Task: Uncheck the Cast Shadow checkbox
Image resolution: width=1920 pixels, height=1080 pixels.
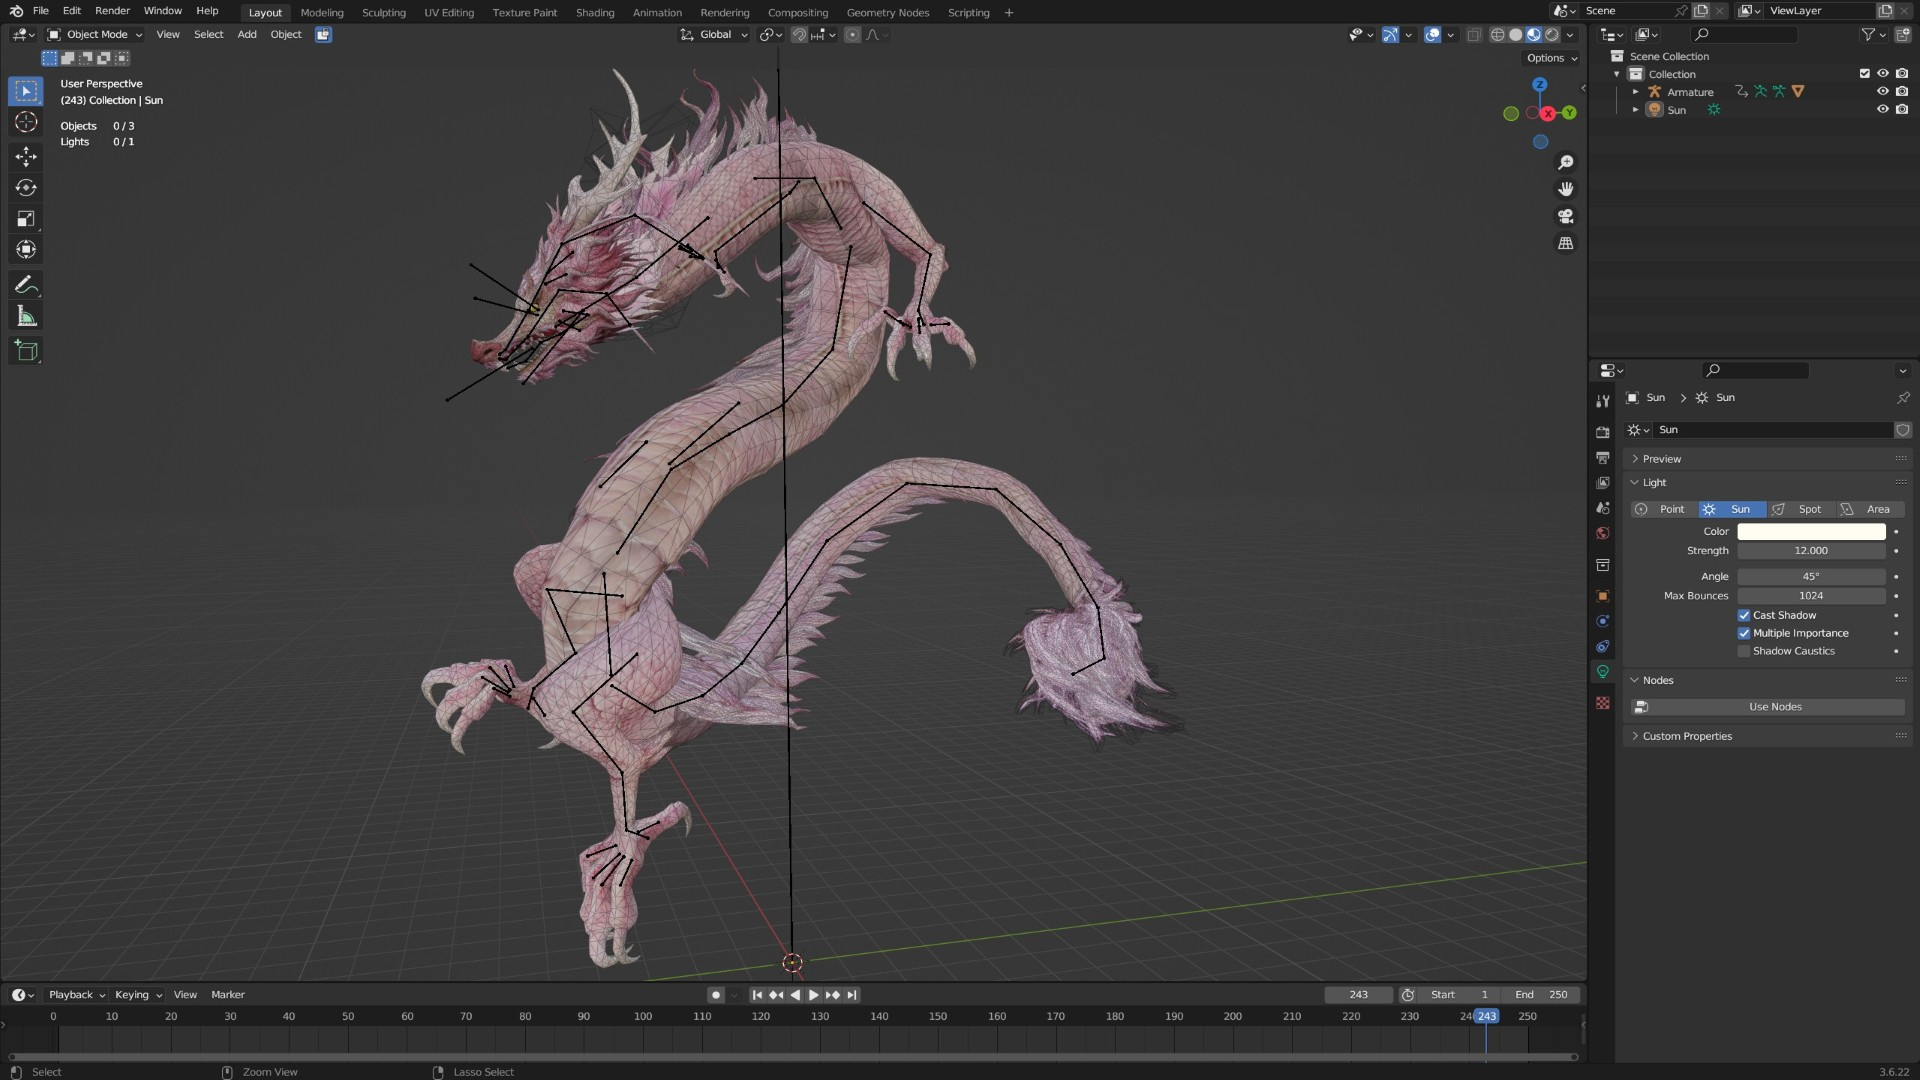Action: [x=1744, y=615]
